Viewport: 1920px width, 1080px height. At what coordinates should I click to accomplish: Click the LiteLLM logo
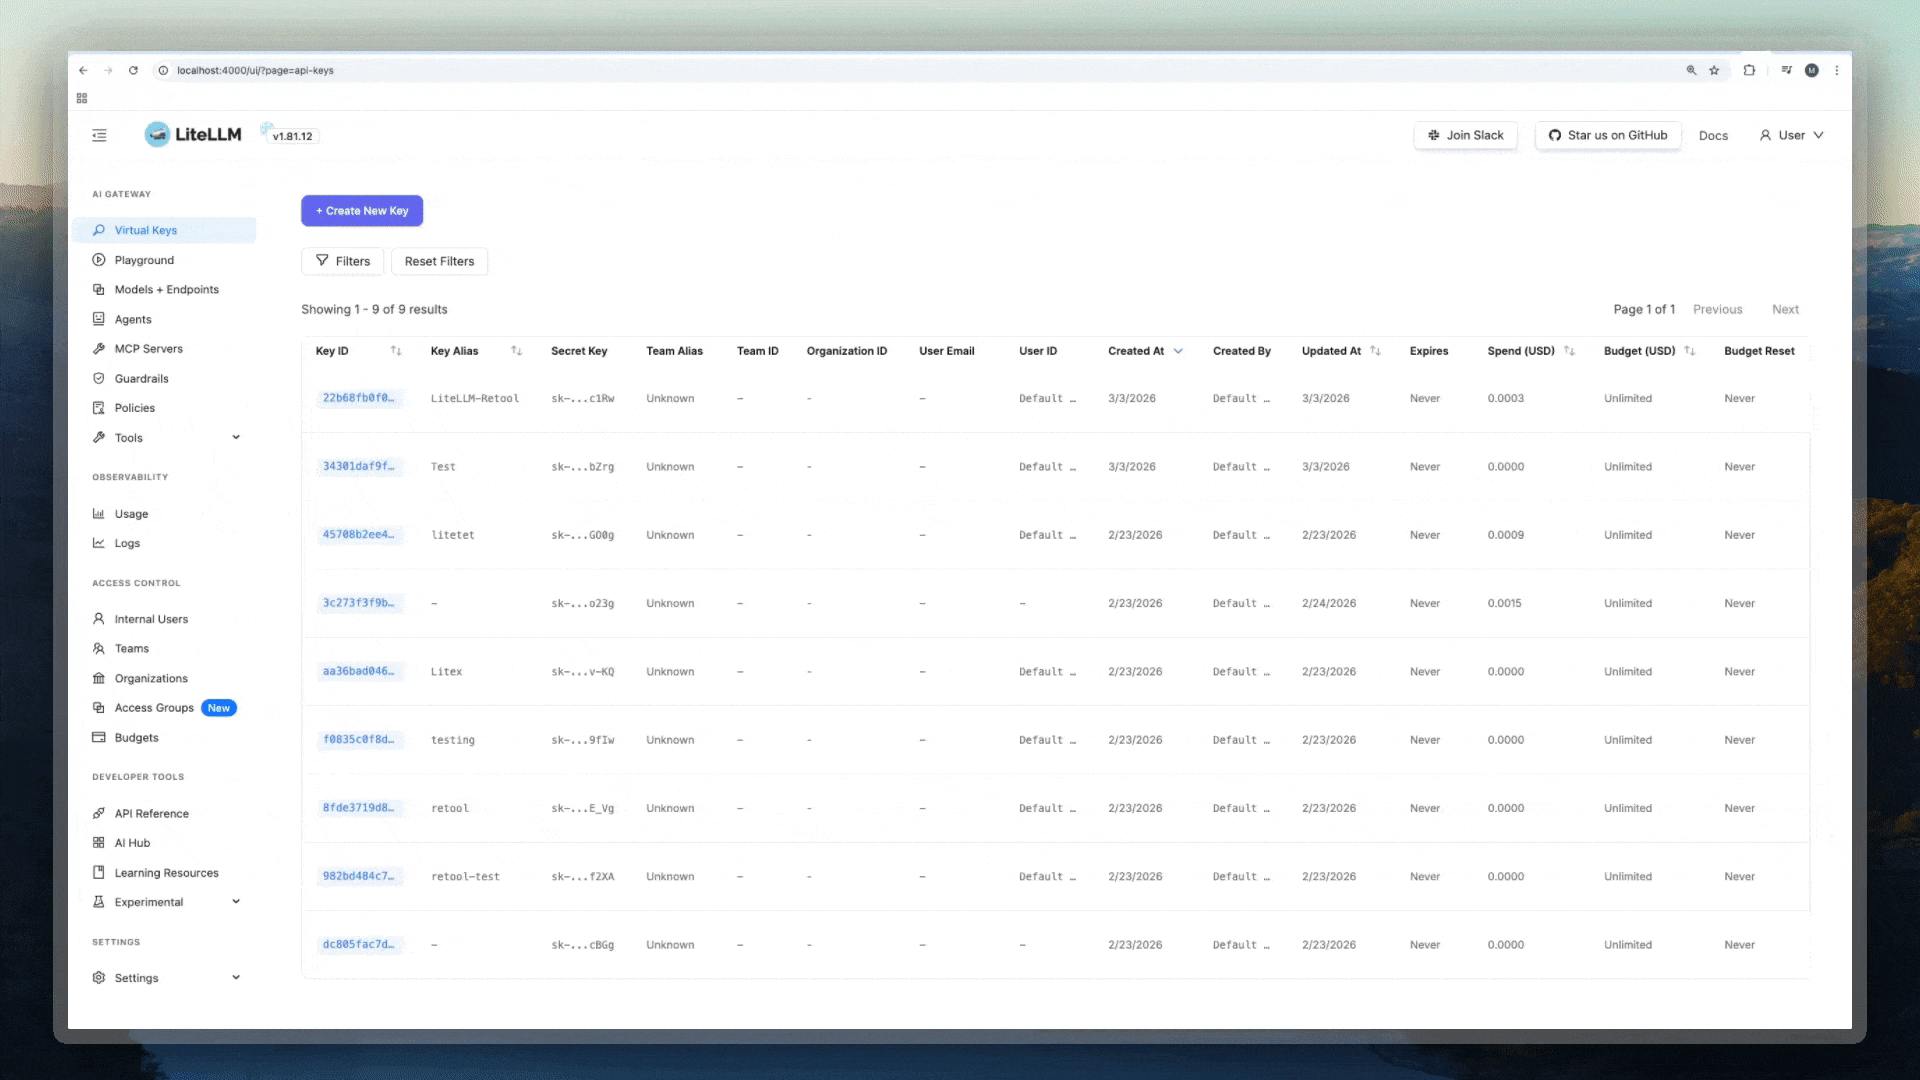(x=193, y=135)
